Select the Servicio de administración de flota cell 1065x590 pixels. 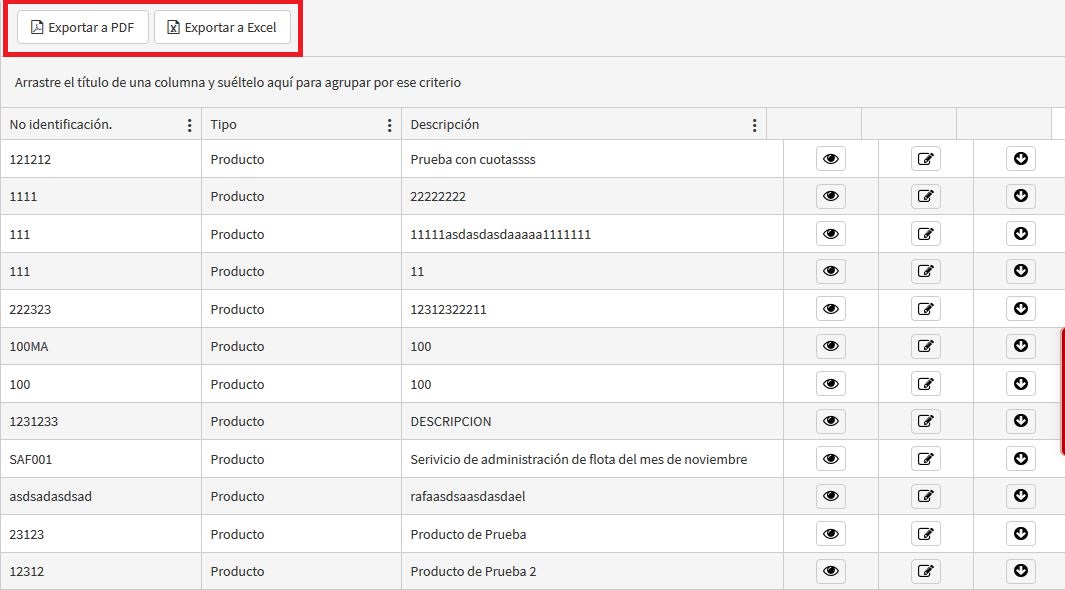point(579,460)
